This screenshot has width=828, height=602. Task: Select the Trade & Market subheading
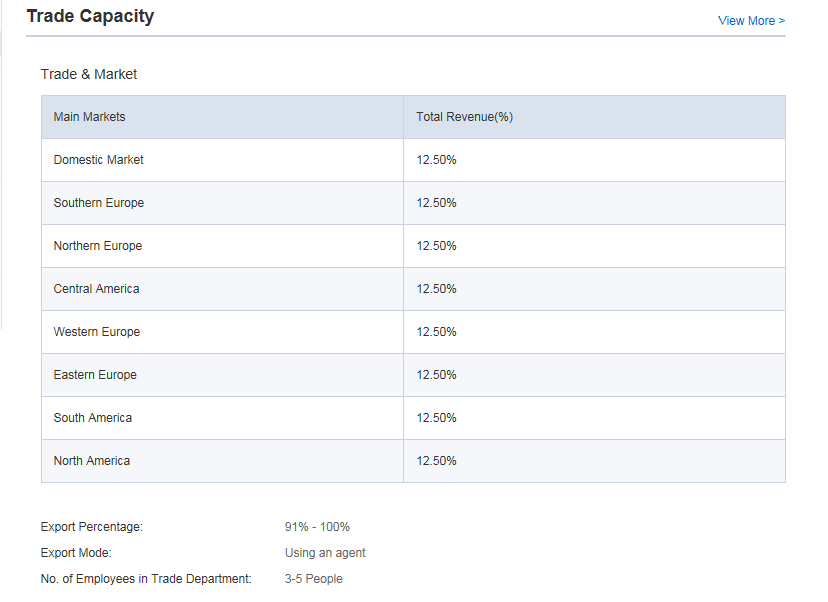pyautogui.click(x=89, y=74)
